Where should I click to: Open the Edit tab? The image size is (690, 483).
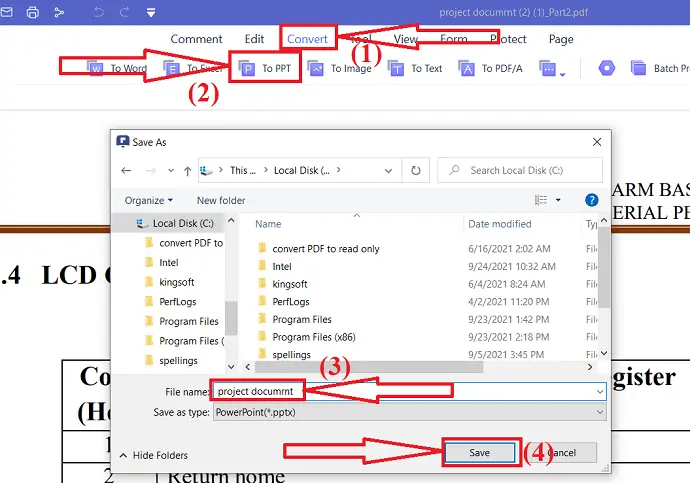click(x=254, y=39)
